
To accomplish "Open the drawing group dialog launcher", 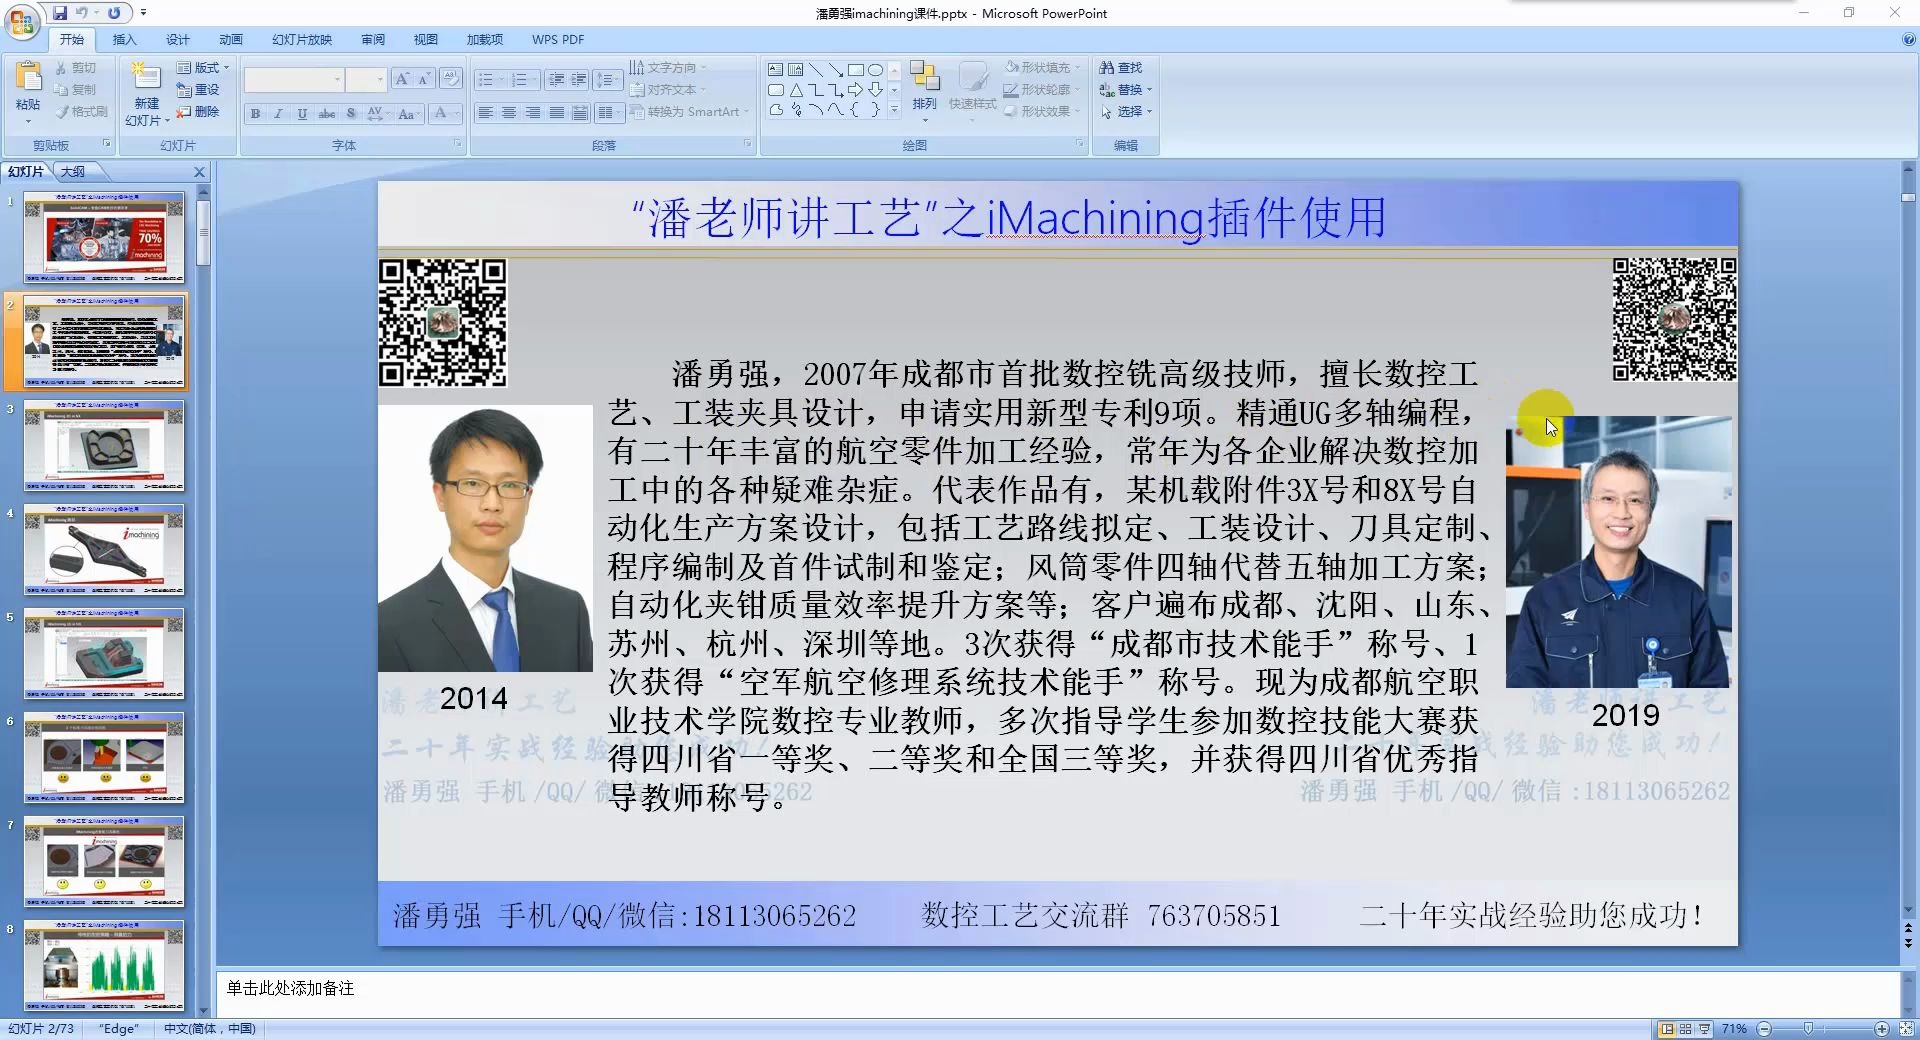I will tap(1080, 144).
